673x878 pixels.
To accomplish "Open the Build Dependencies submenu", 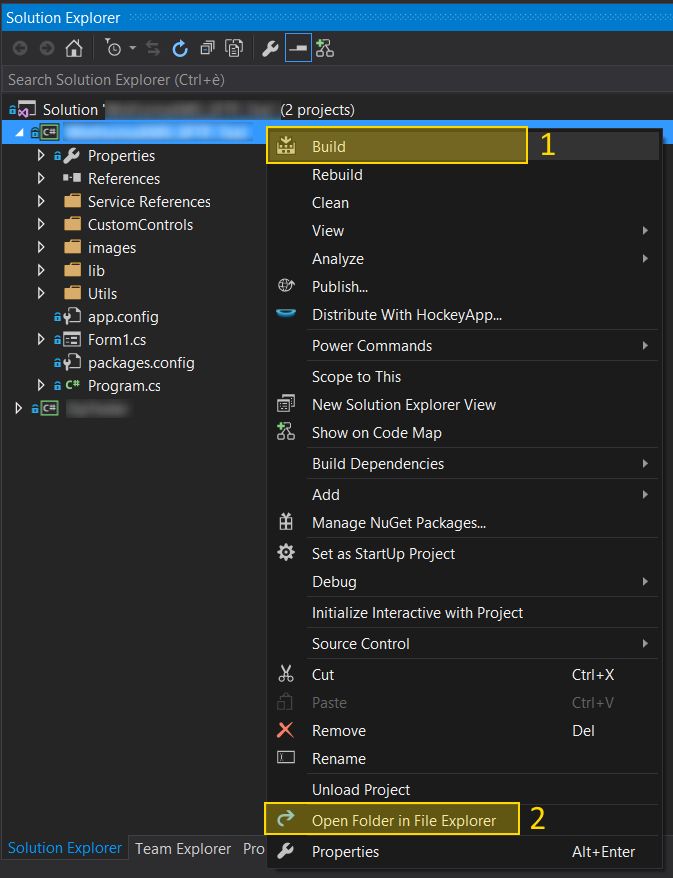I will [462, 464].
